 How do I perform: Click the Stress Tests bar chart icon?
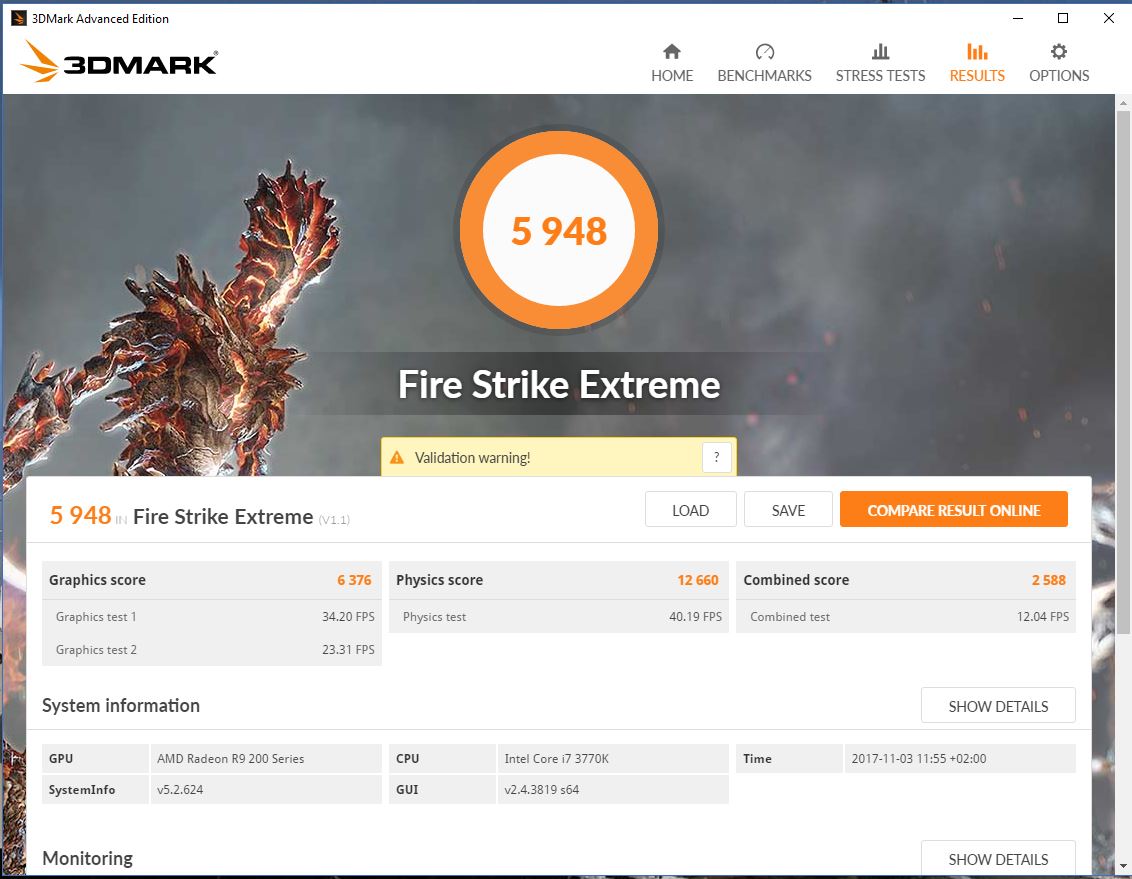tap(880, 51)
